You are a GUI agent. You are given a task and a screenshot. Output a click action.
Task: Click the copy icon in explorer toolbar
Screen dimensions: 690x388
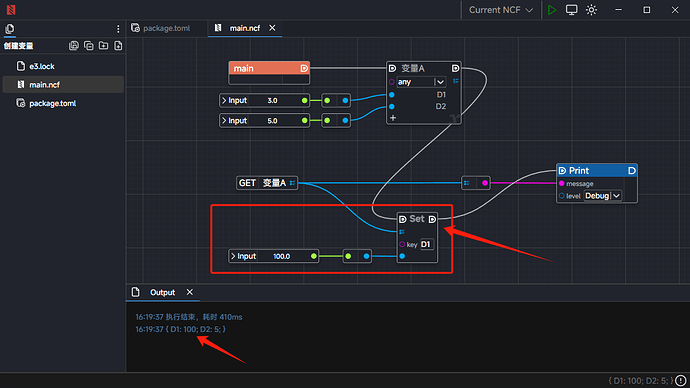[88, 45]
